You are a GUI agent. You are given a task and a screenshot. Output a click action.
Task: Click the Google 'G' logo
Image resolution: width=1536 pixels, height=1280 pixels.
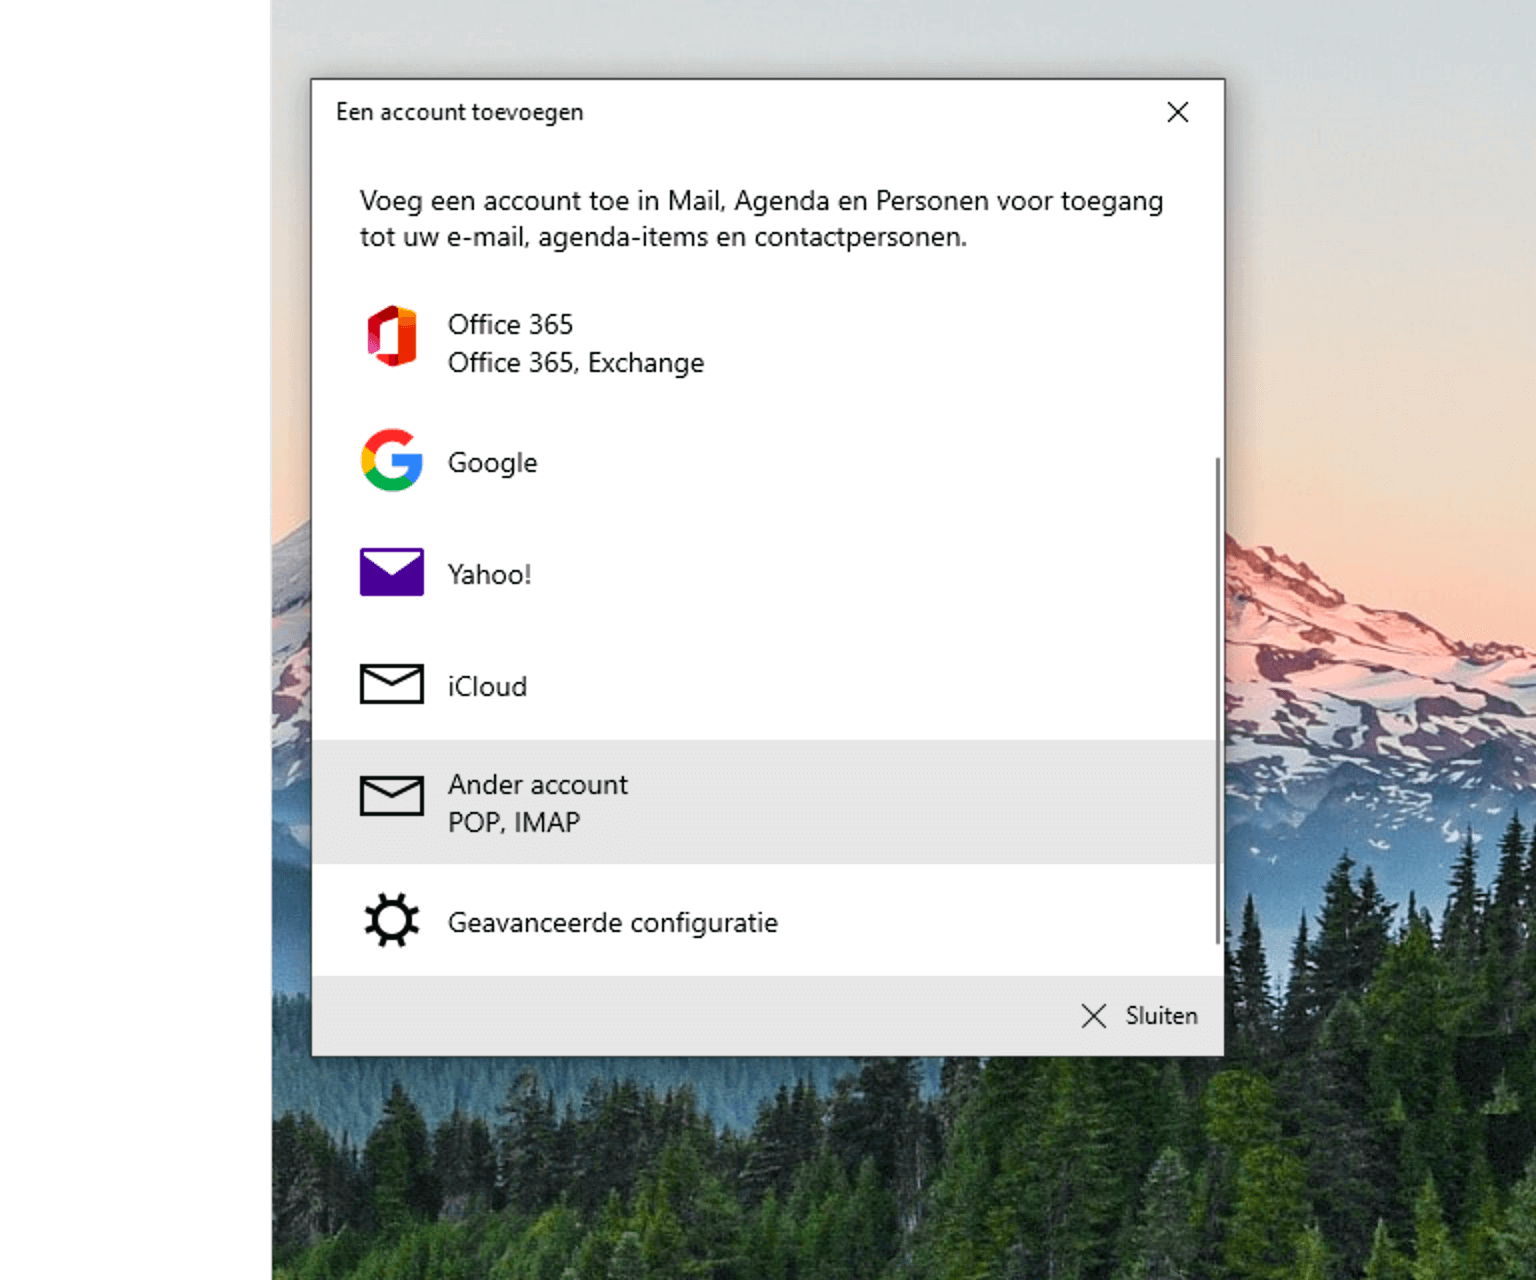tap(391, 461)
